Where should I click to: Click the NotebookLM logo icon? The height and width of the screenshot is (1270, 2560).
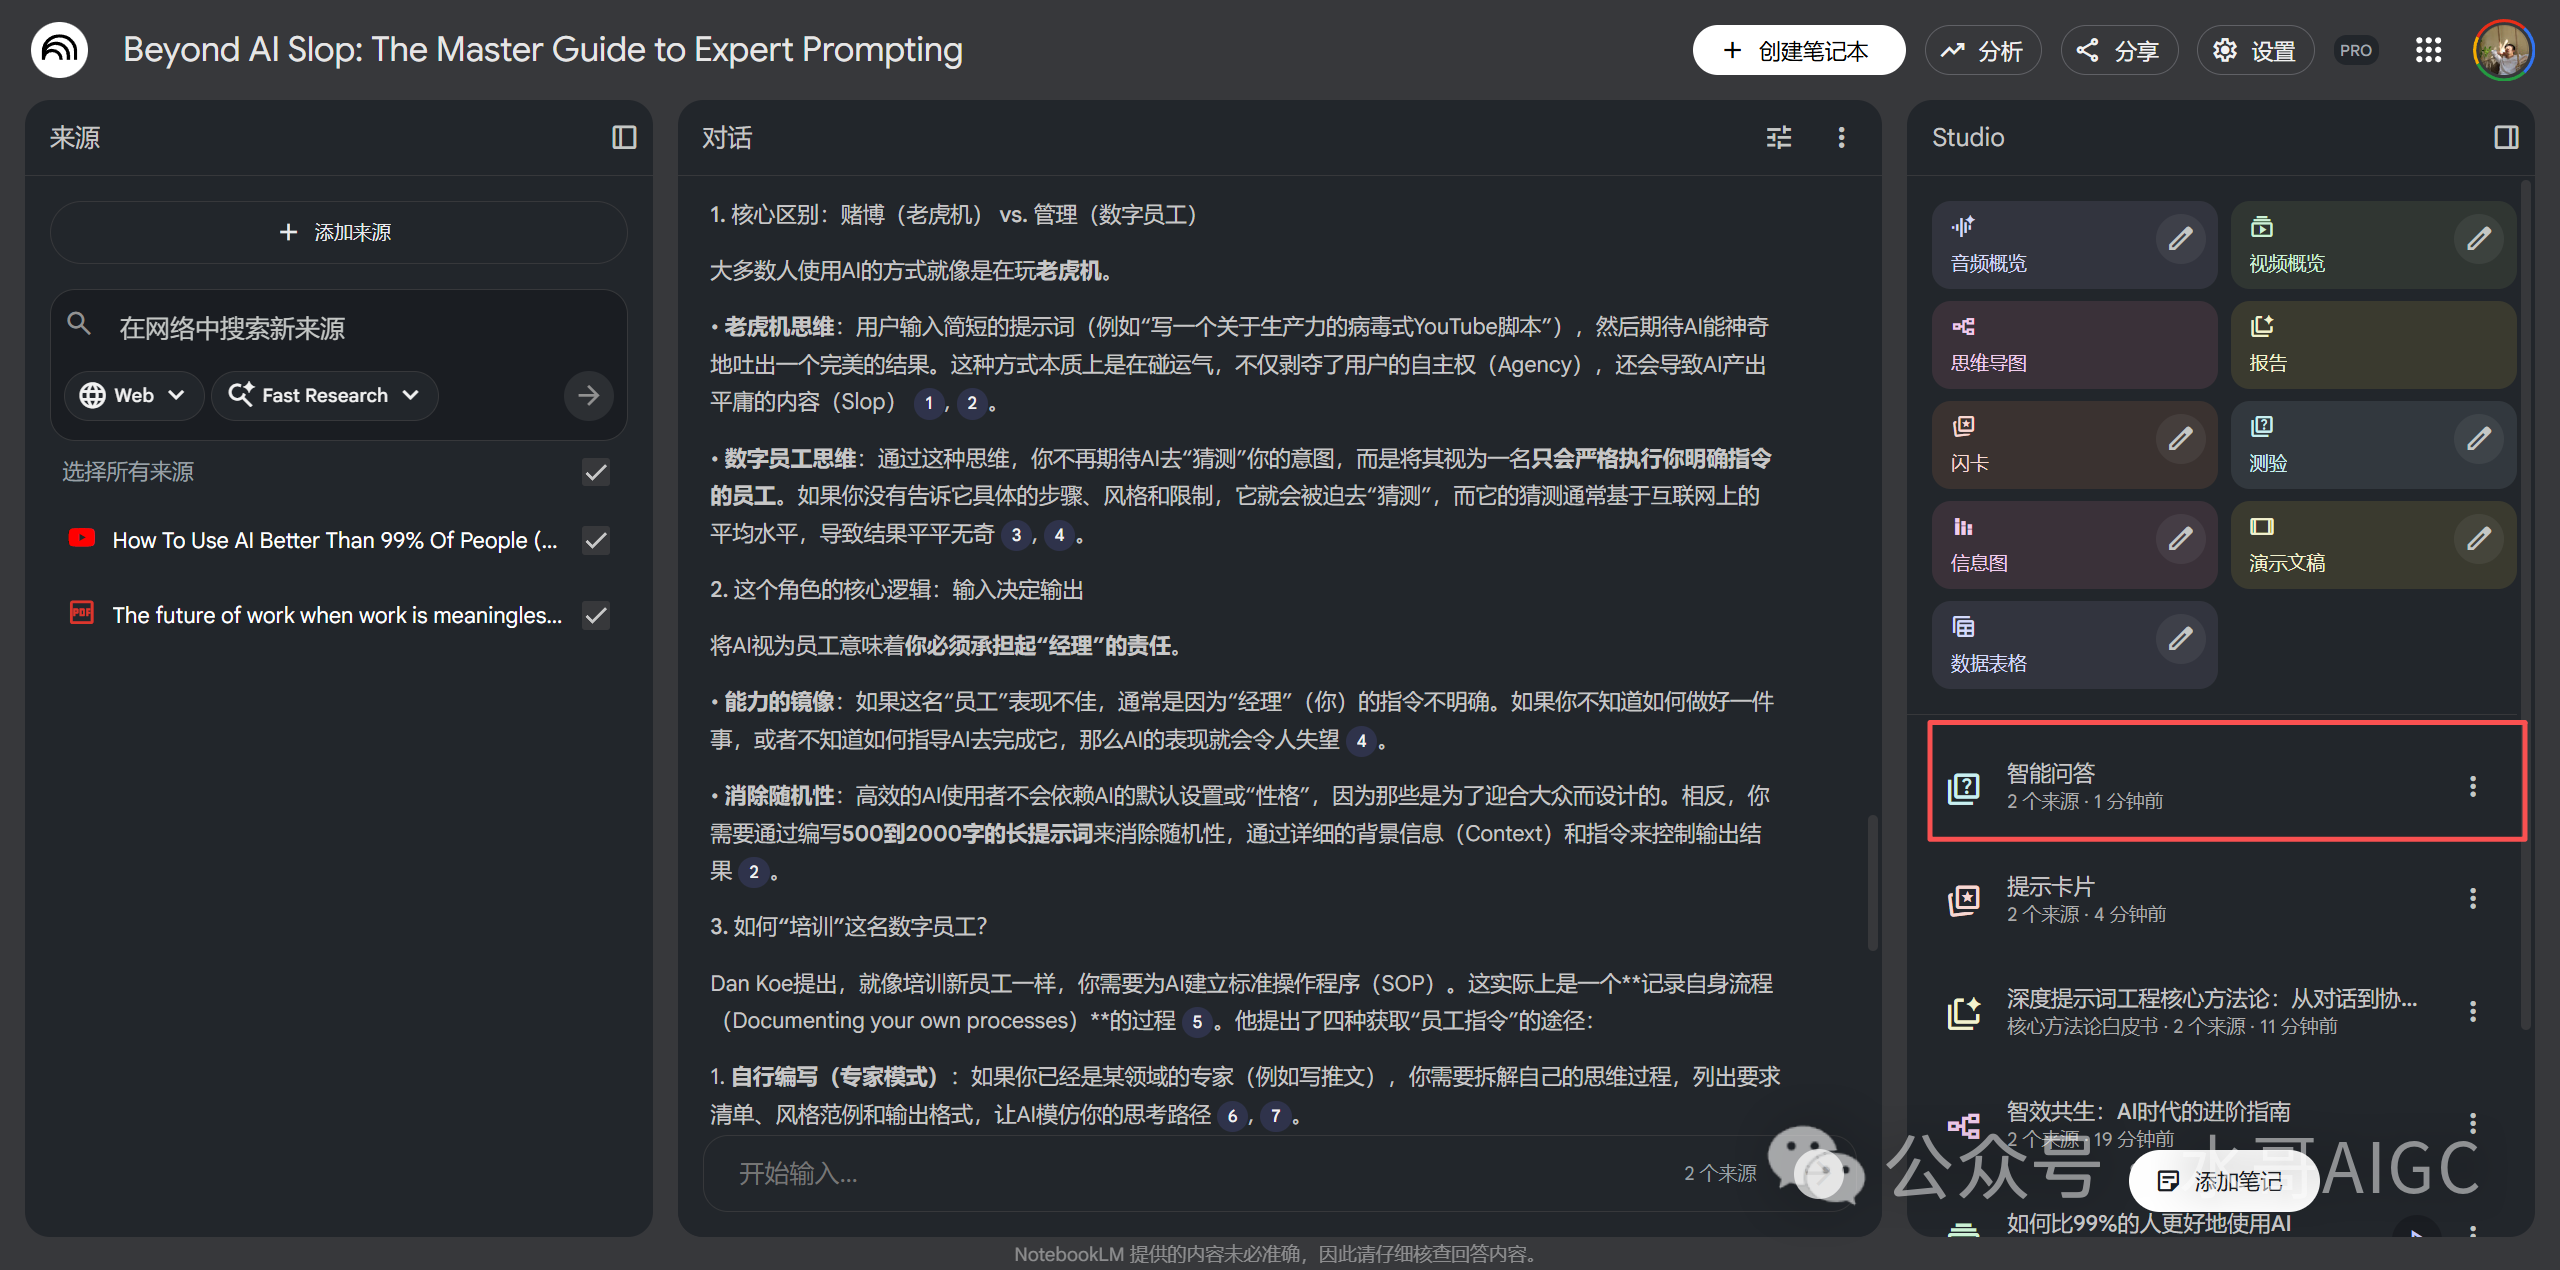[59, 49]
